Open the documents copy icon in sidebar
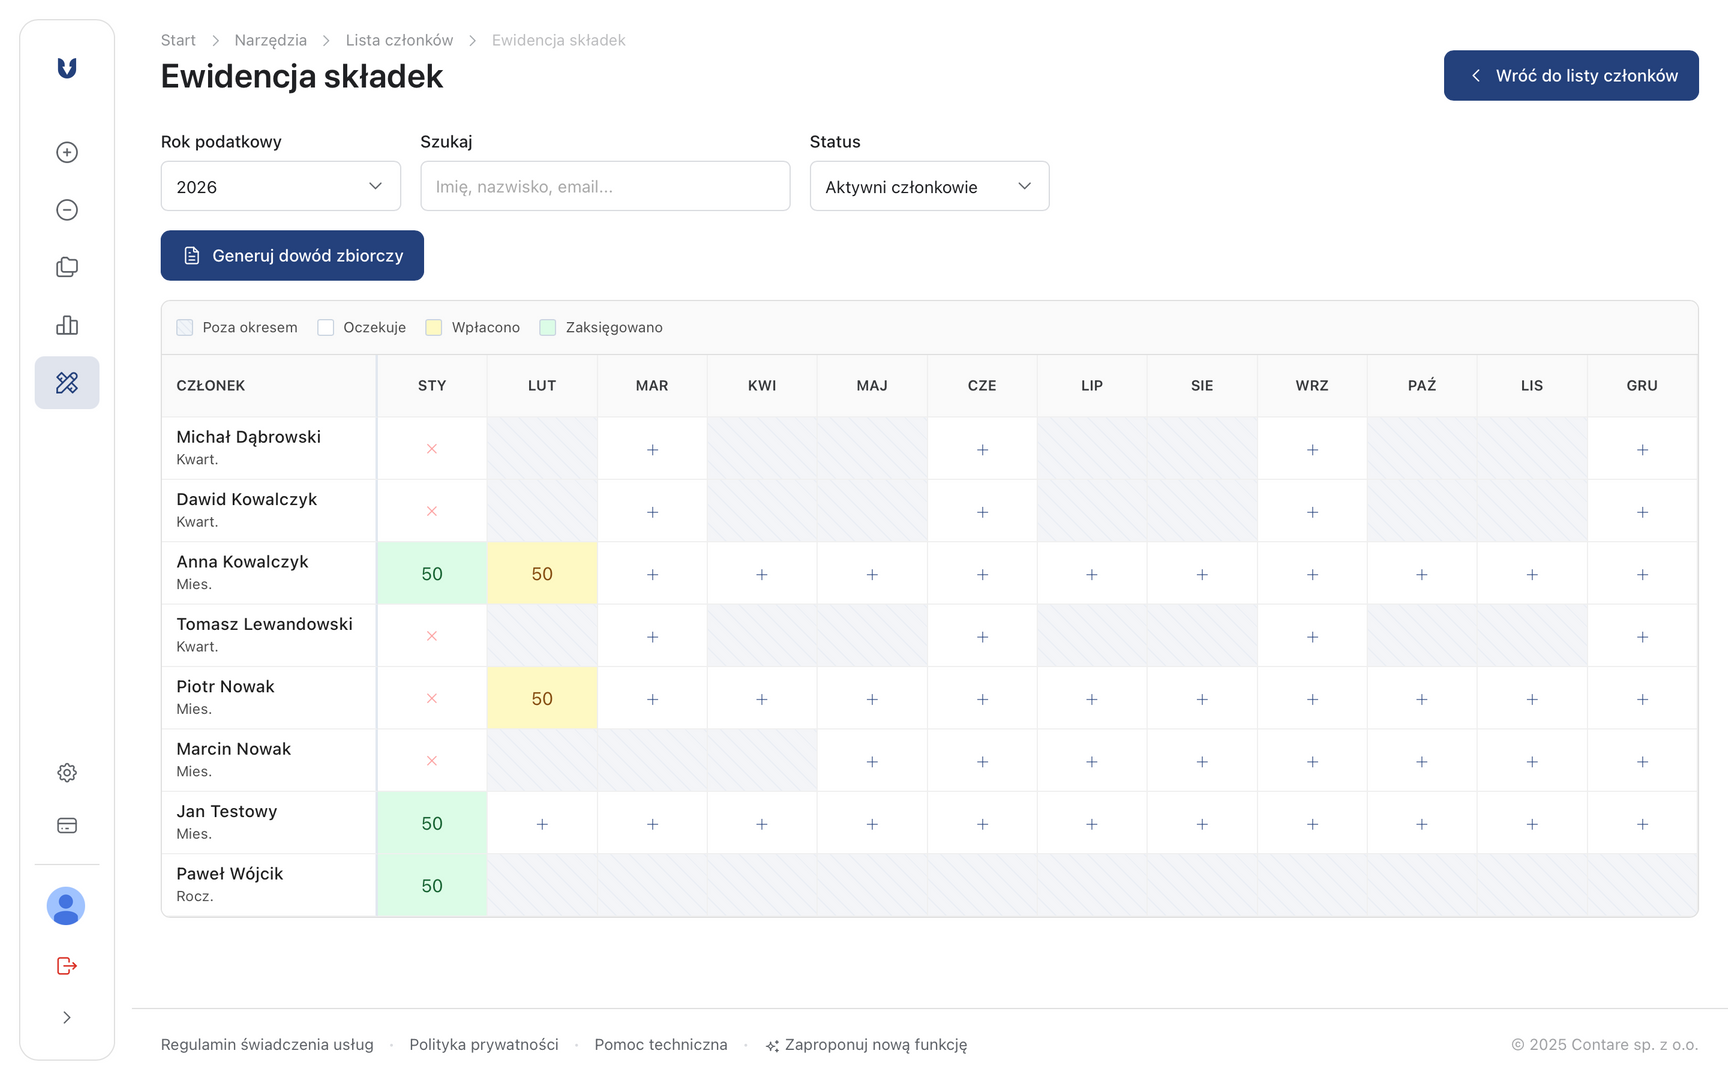This screenshot has height=1080, width=1728. coord(67,267)
